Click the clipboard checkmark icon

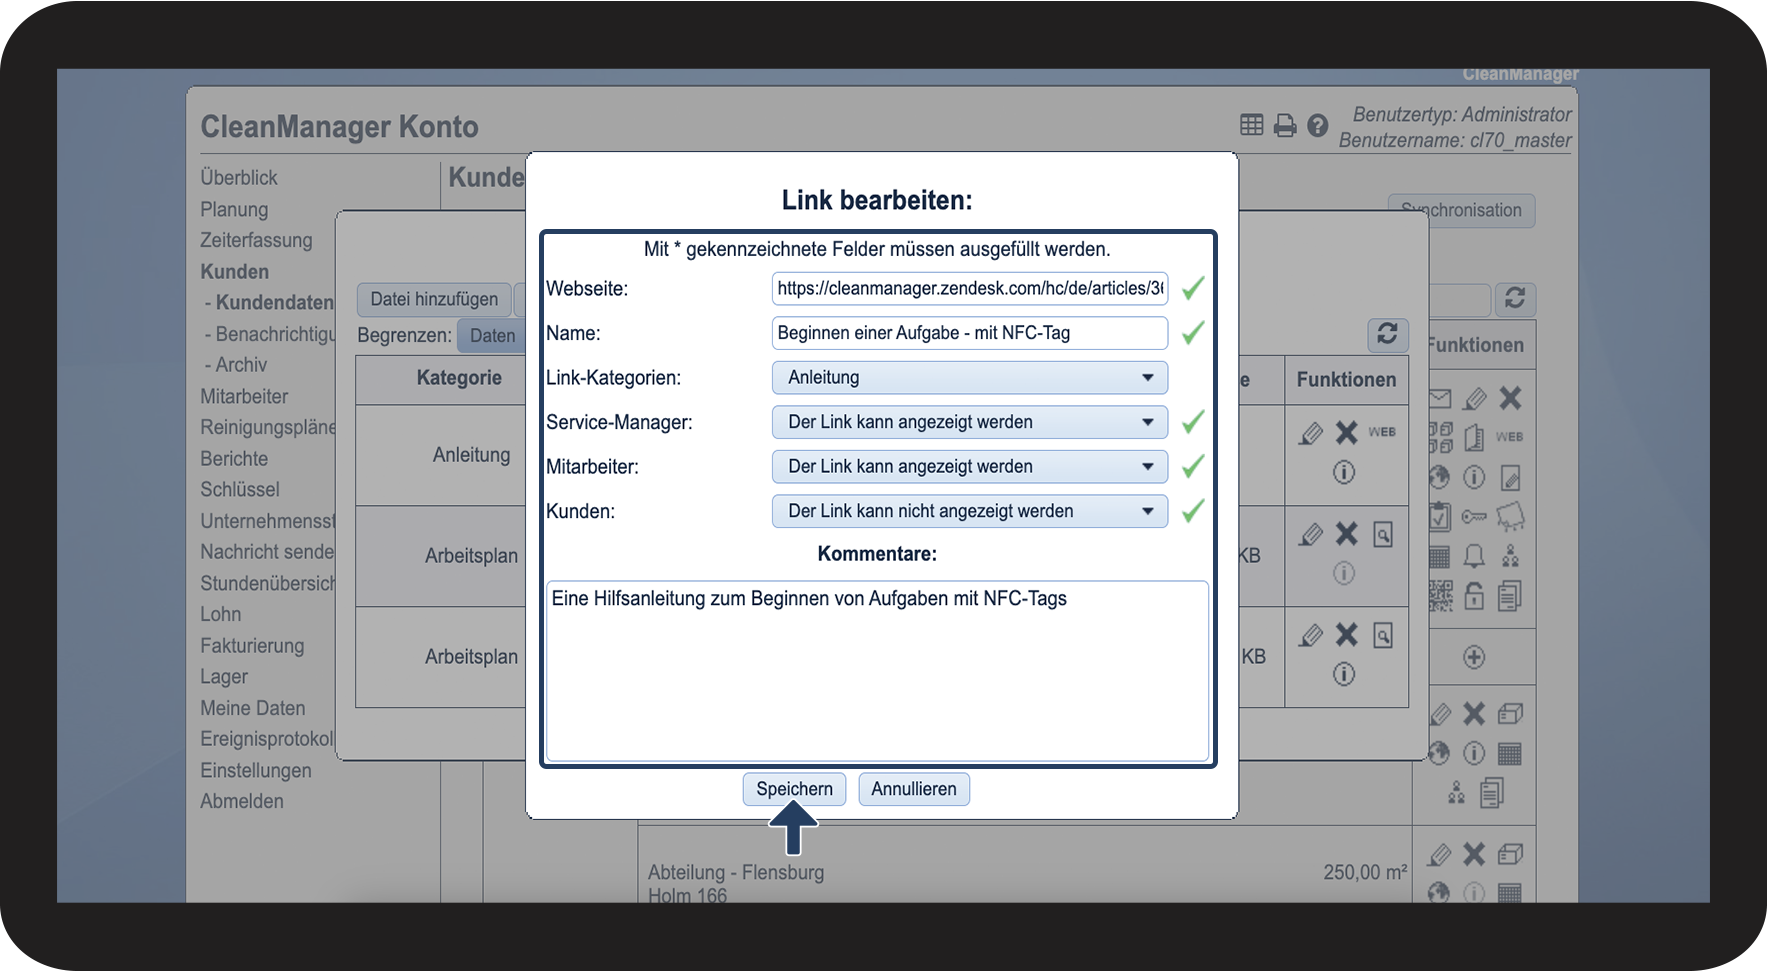(x=1439, y=517)
